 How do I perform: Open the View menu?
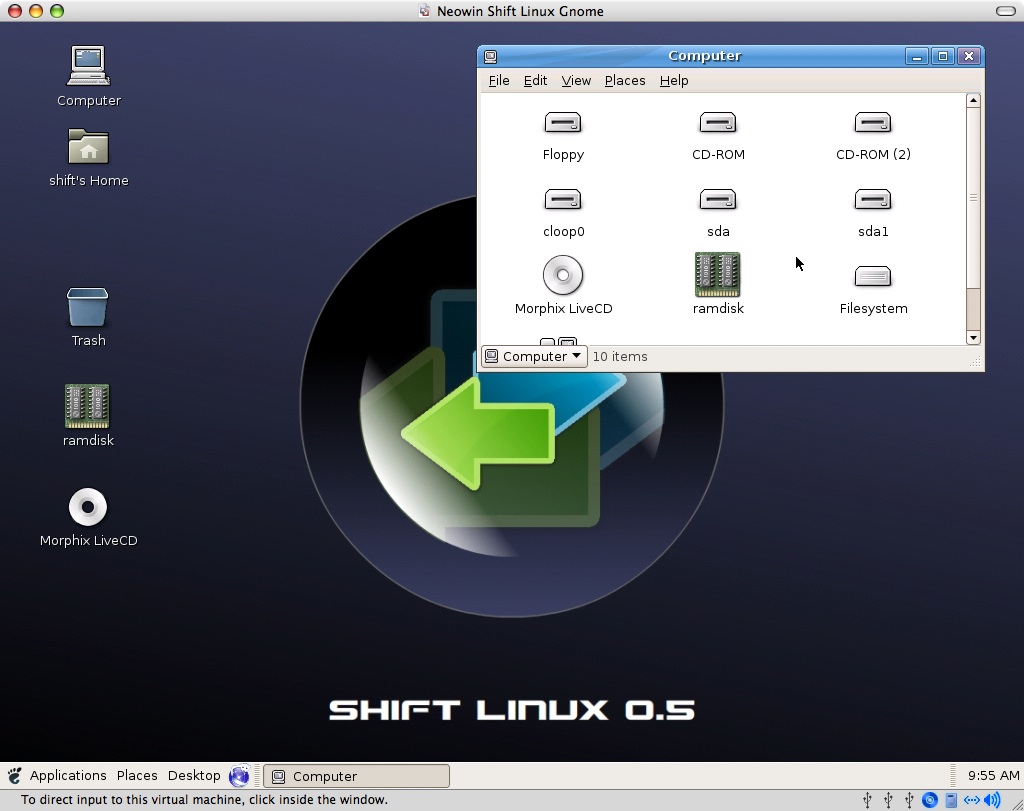(576, 81)
